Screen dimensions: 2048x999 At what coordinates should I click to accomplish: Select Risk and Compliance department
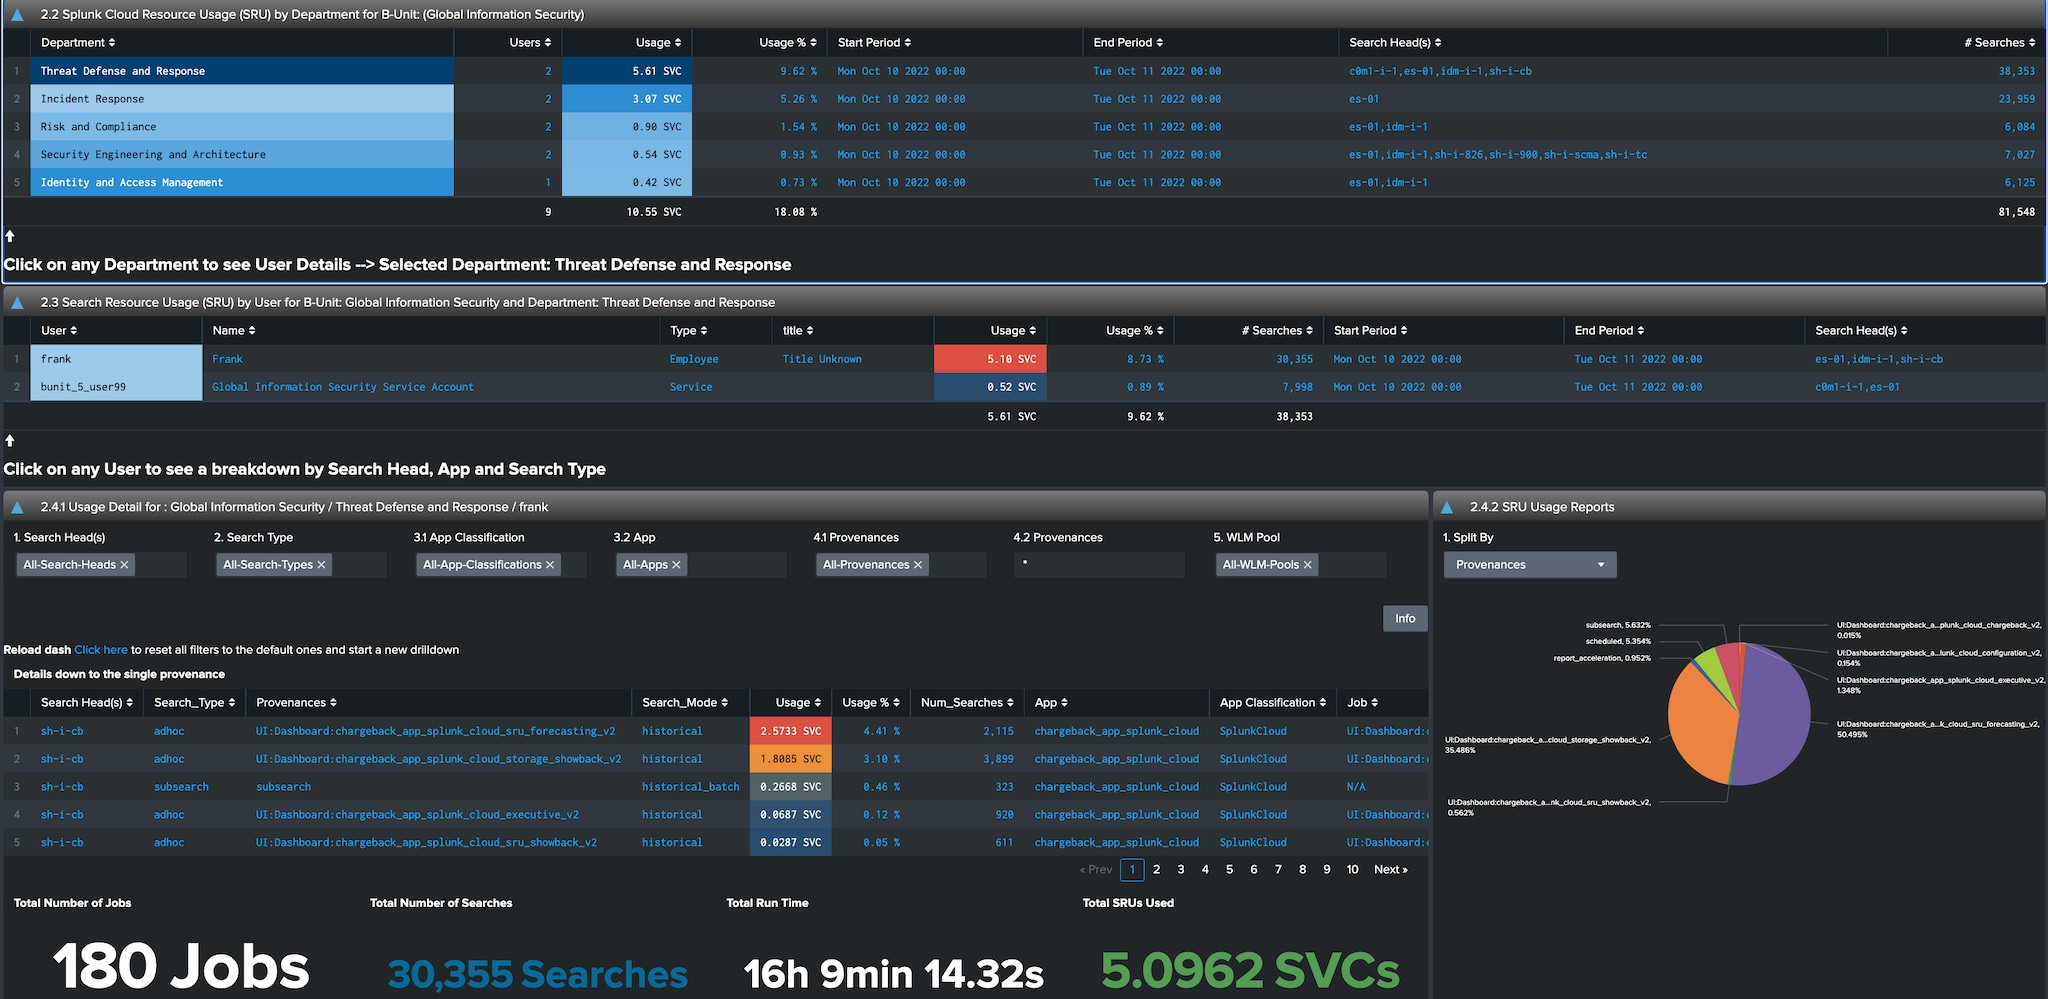pos(242,127)
